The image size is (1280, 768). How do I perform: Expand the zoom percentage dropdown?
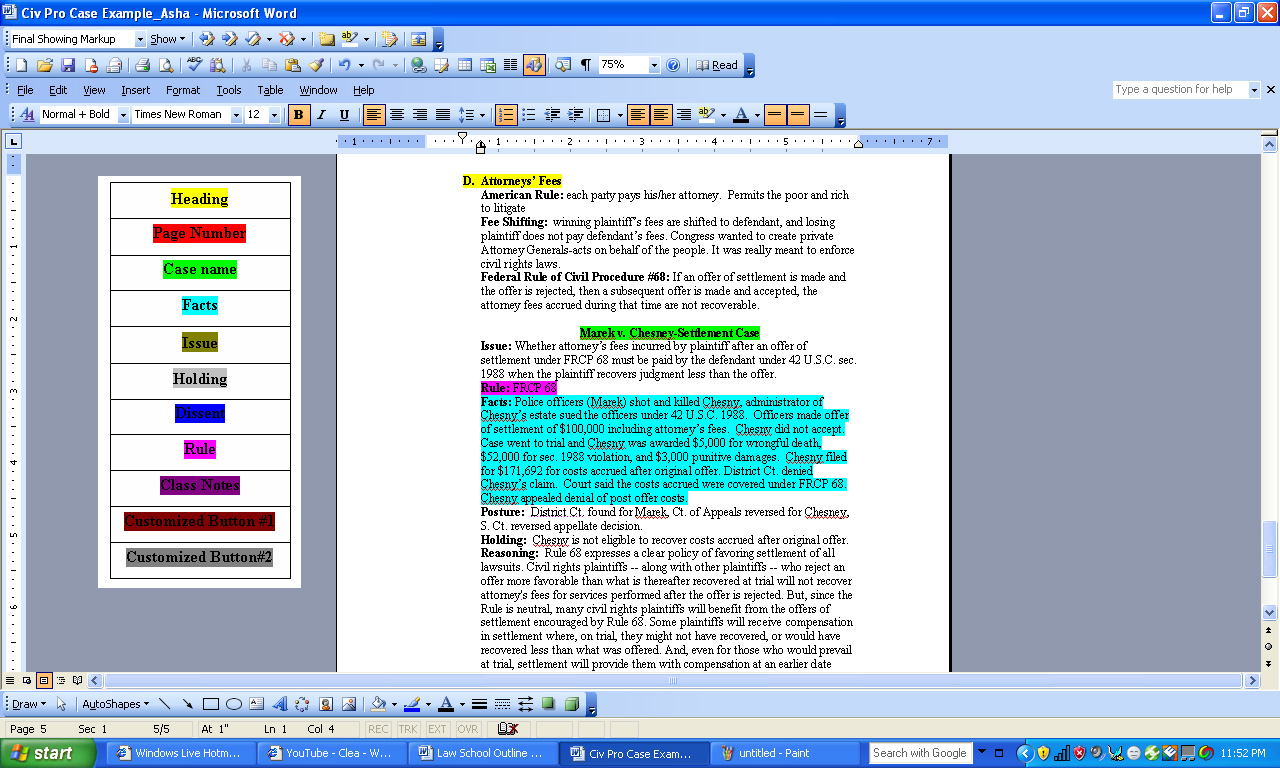654,65
